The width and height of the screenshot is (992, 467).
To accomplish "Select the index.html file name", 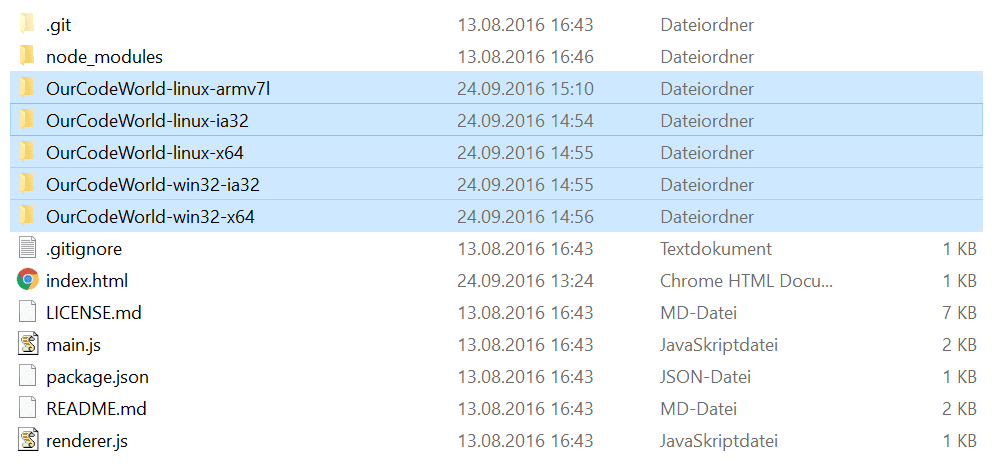I will (x=87, y=280).
